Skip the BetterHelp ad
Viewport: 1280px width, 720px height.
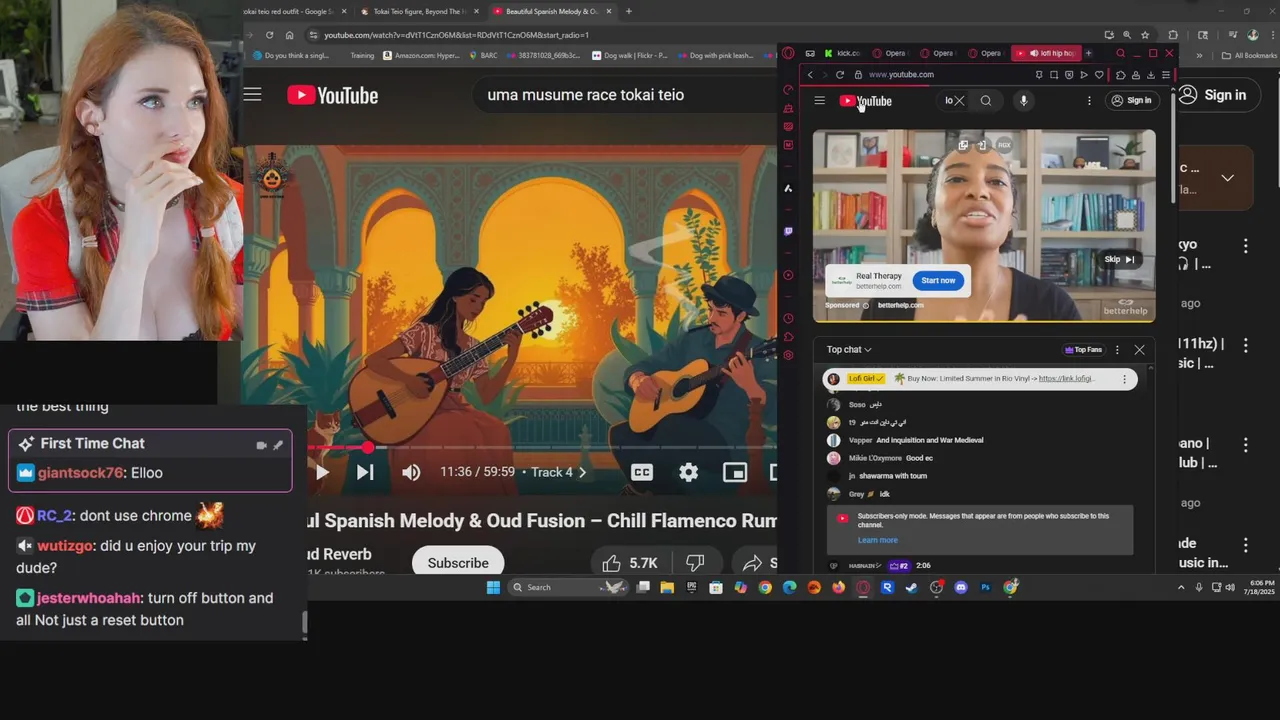tap(1119, 259)
